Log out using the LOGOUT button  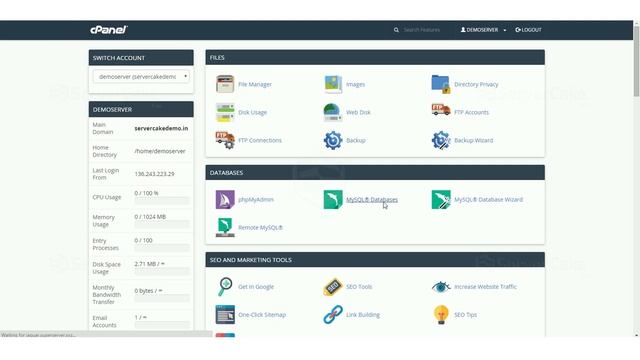pyautogui.click(x=528, y=30)
